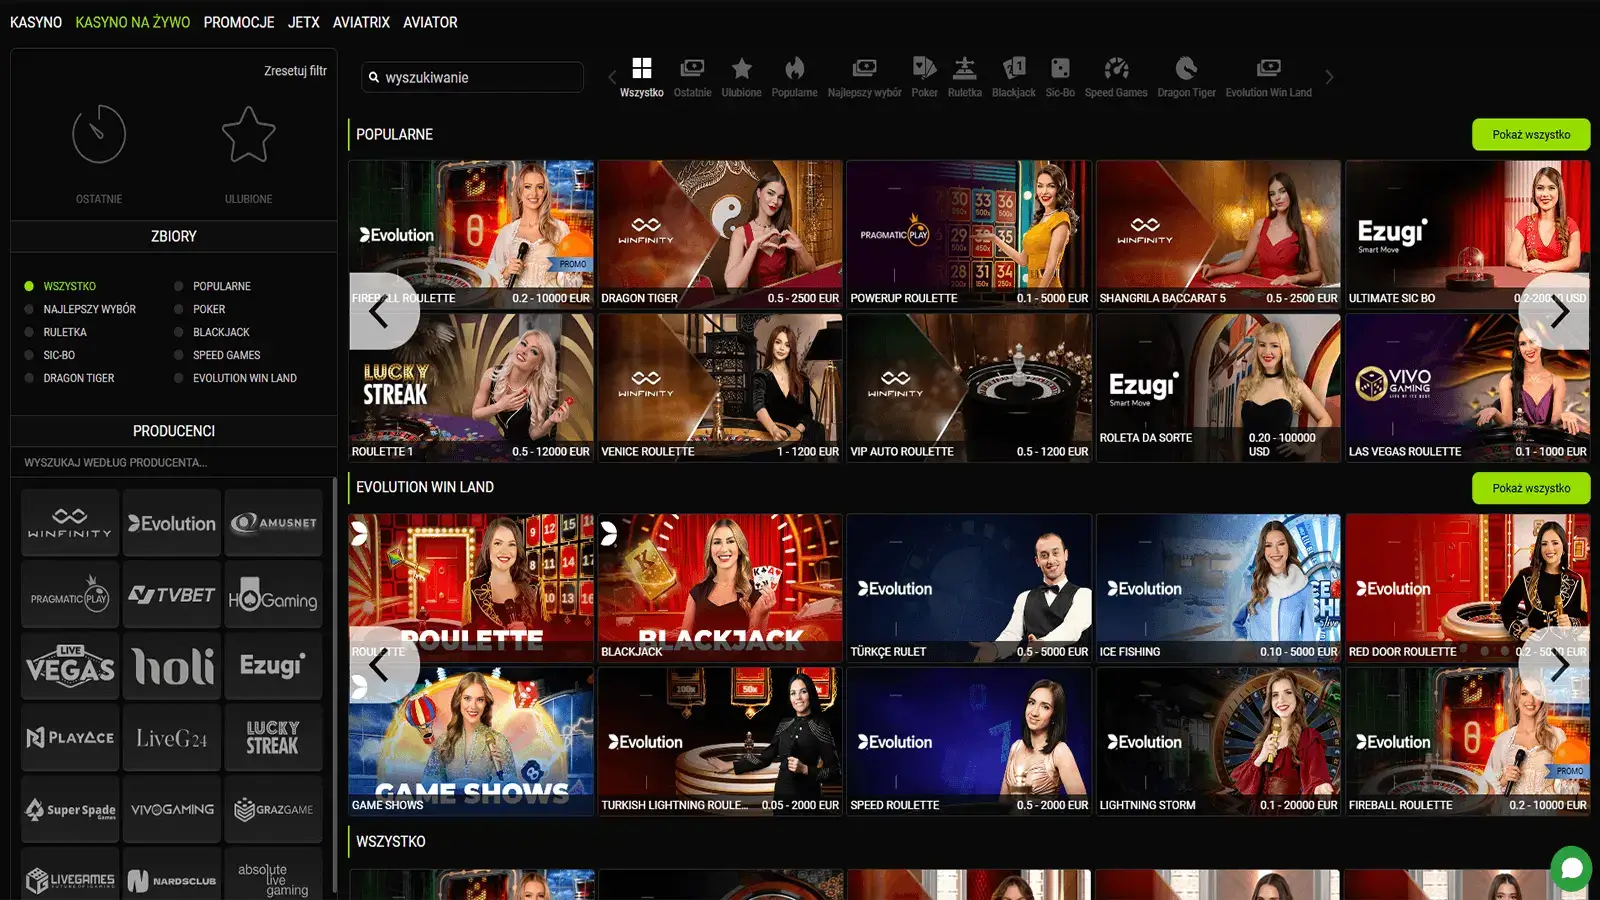The height and width of the screenshot is (900, 1600).
Task: Go to PROMOCJE in top menu
Action: pos(239,22)
